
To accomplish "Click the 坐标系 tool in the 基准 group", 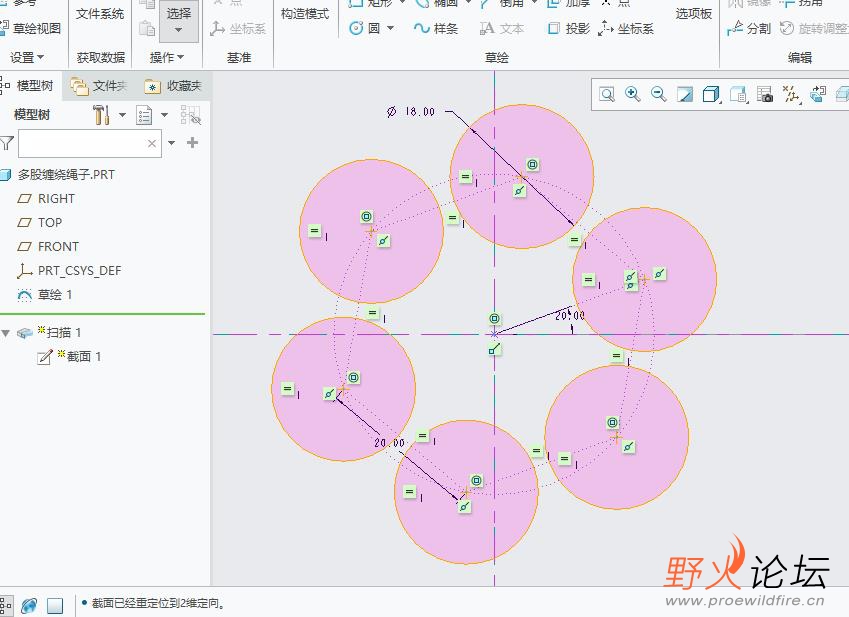I will pos(238,28).
